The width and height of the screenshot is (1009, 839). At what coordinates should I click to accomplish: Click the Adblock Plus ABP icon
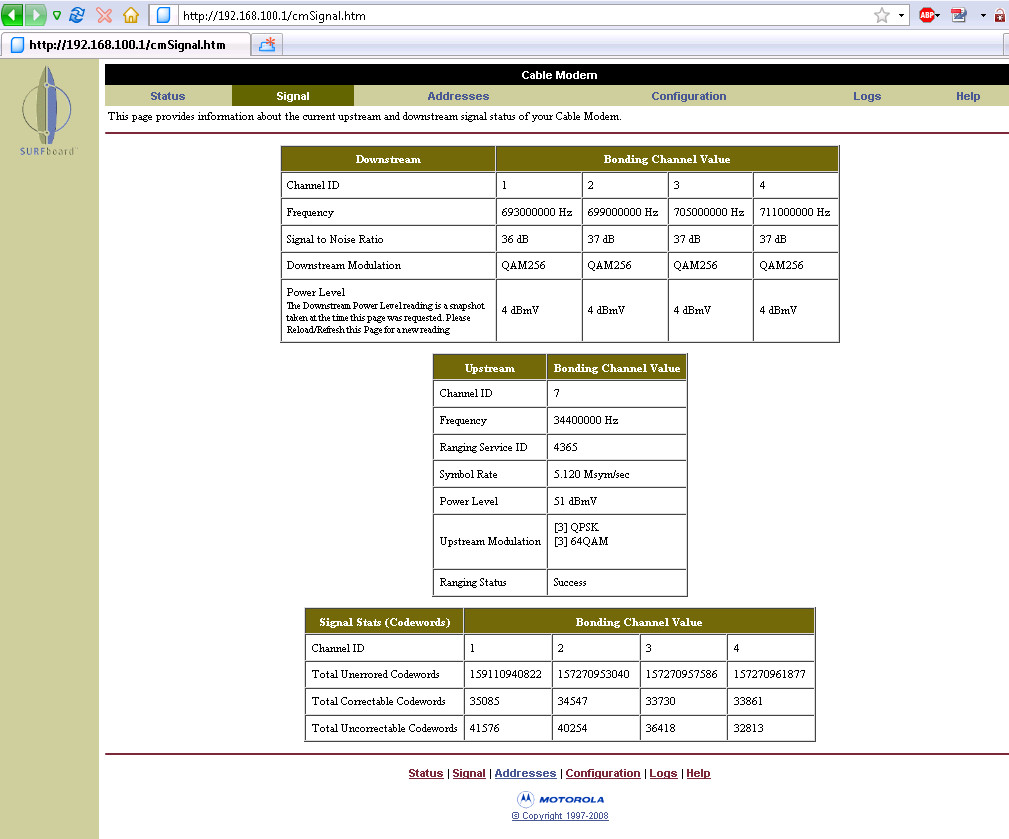(927, 15)
